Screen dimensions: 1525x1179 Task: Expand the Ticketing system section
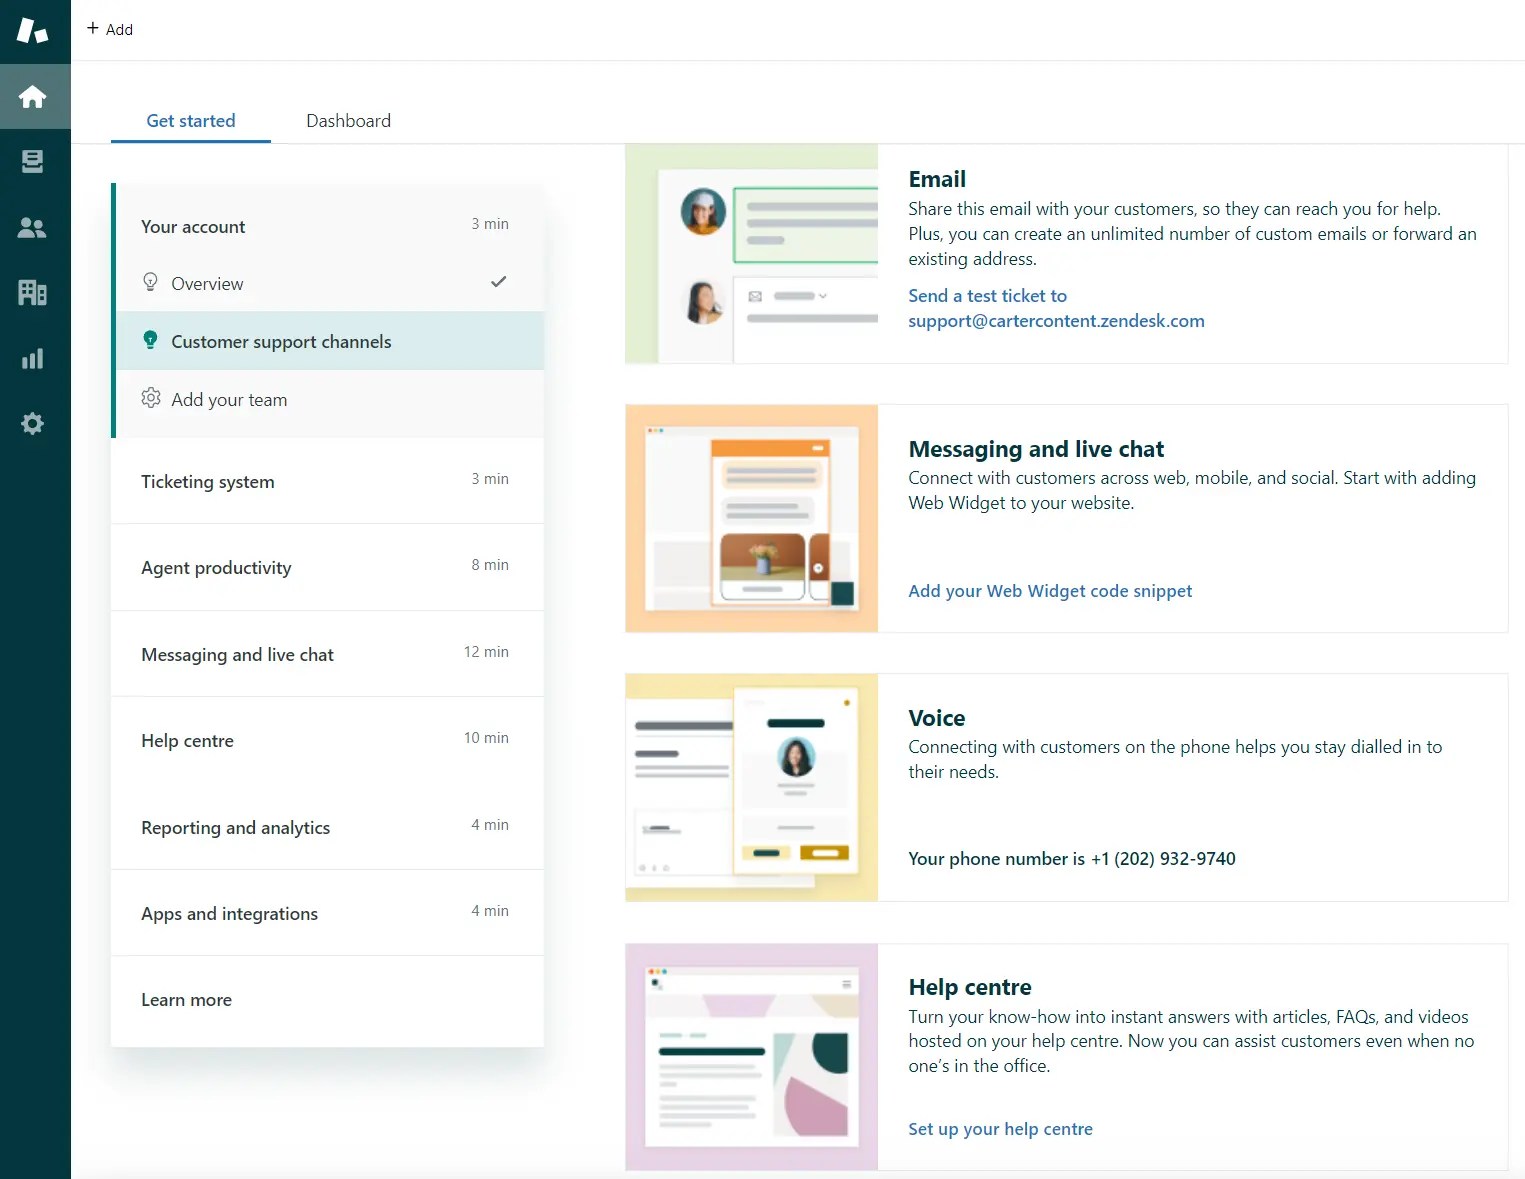[208, 481]
